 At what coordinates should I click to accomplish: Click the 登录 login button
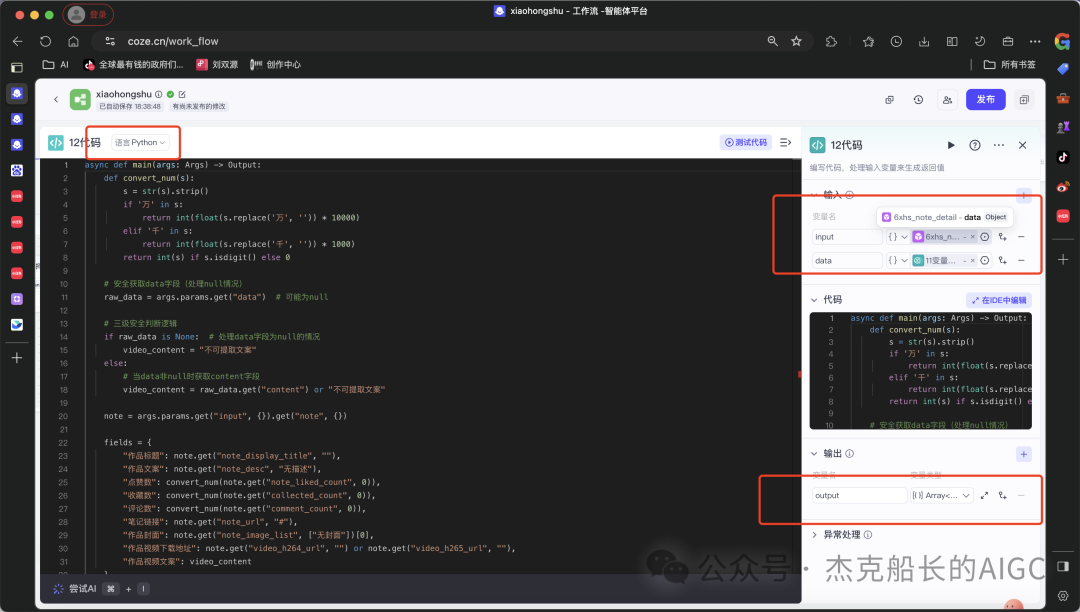click(x=88, y=14)
